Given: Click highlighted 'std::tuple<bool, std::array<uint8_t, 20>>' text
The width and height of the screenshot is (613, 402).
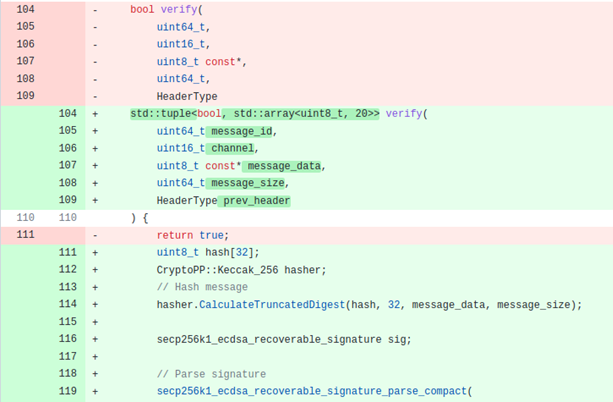Looking at the screenshot, I should pos(255,114).
